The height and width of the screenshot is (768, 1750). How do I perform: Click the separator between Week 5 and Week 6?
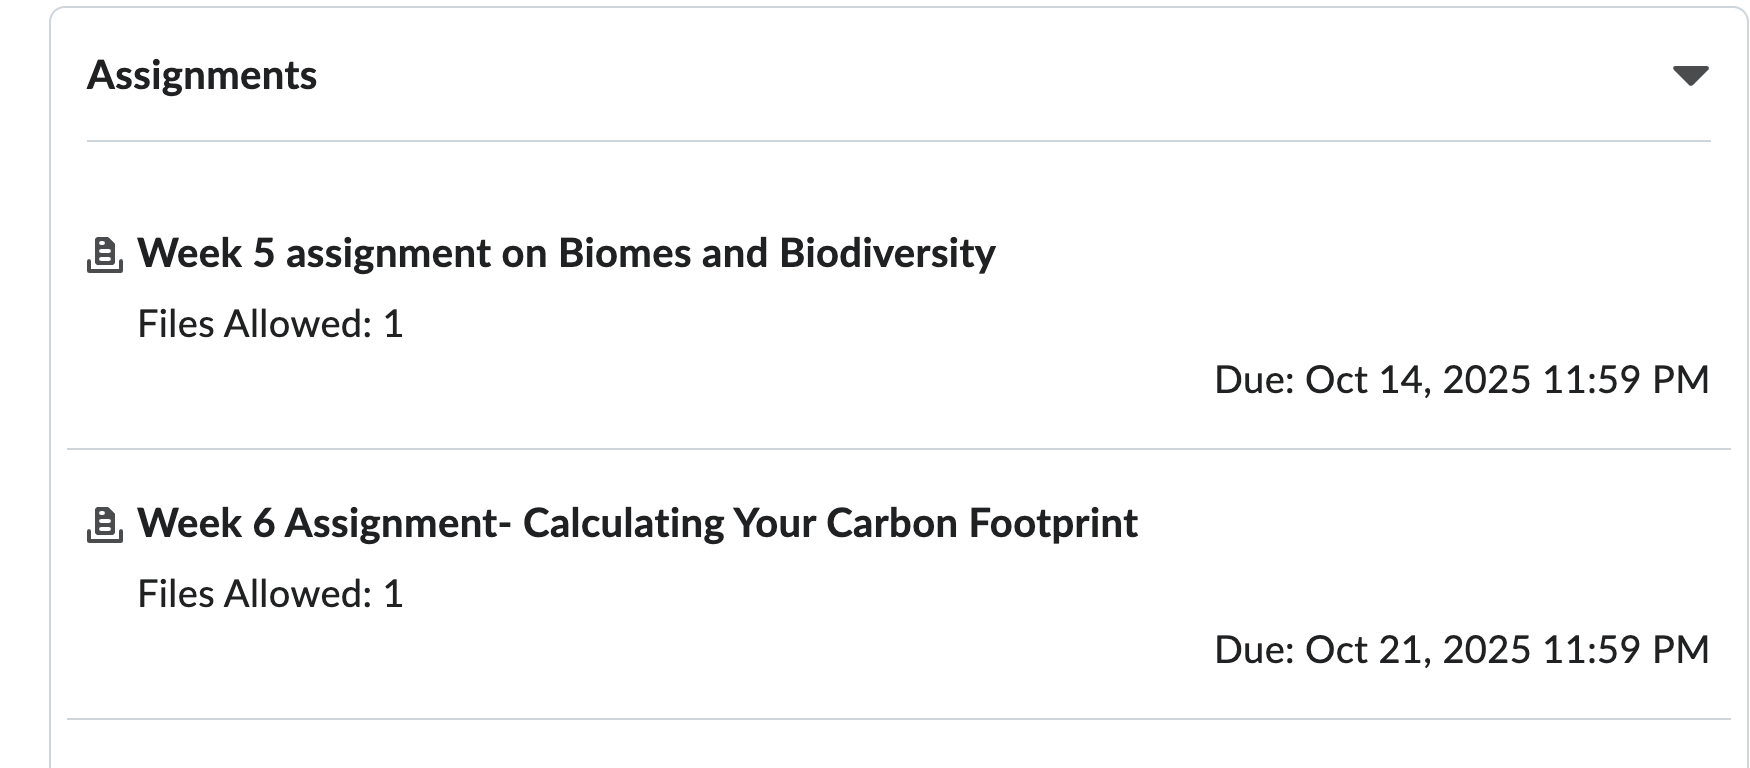pos(898,449)
